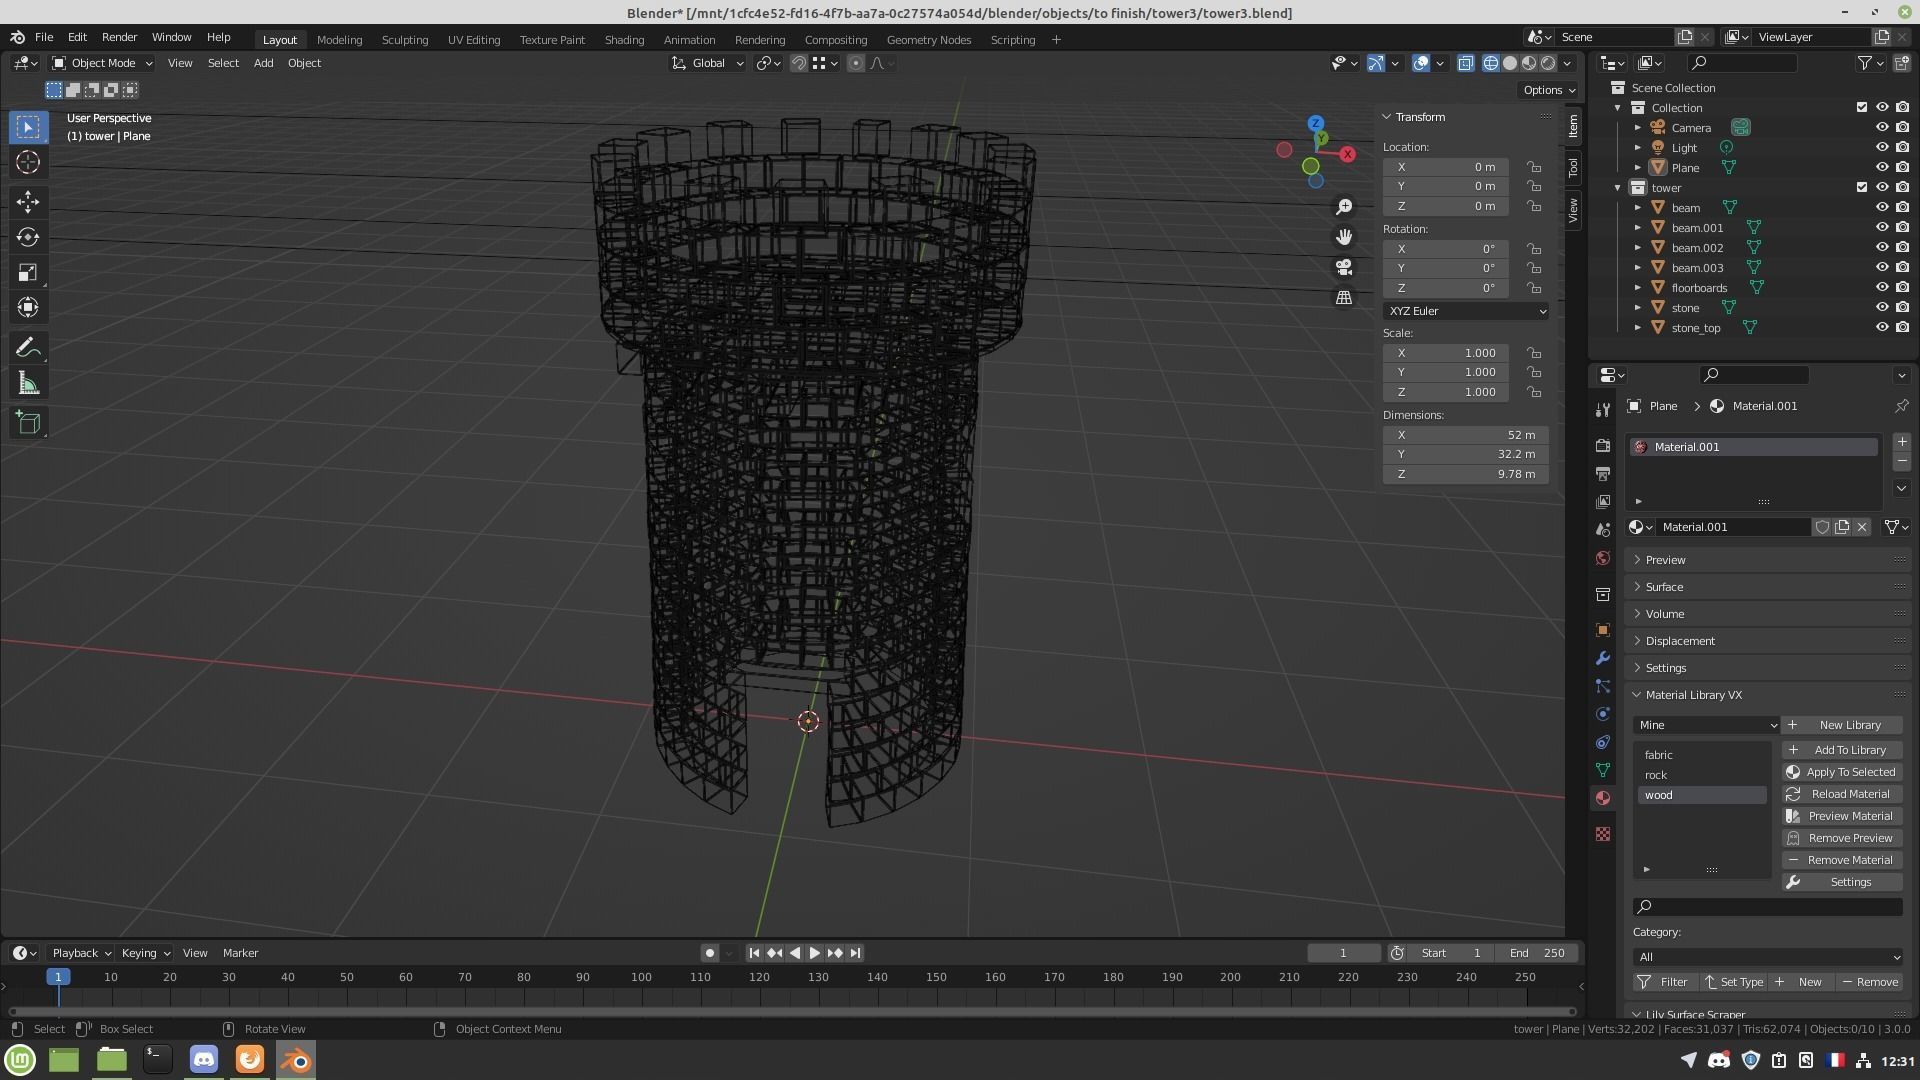Click Apply To Selected button

[x=1842, y=772]
